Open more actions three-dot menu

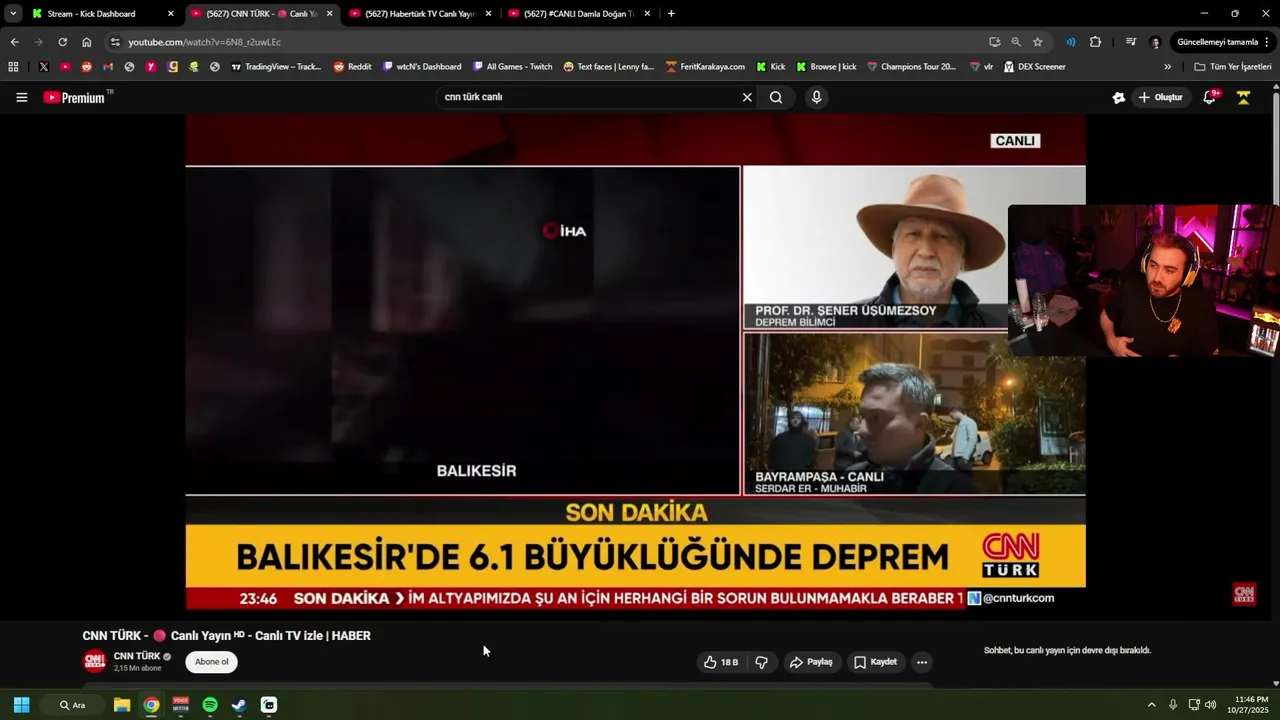click(x=922, y=662)
